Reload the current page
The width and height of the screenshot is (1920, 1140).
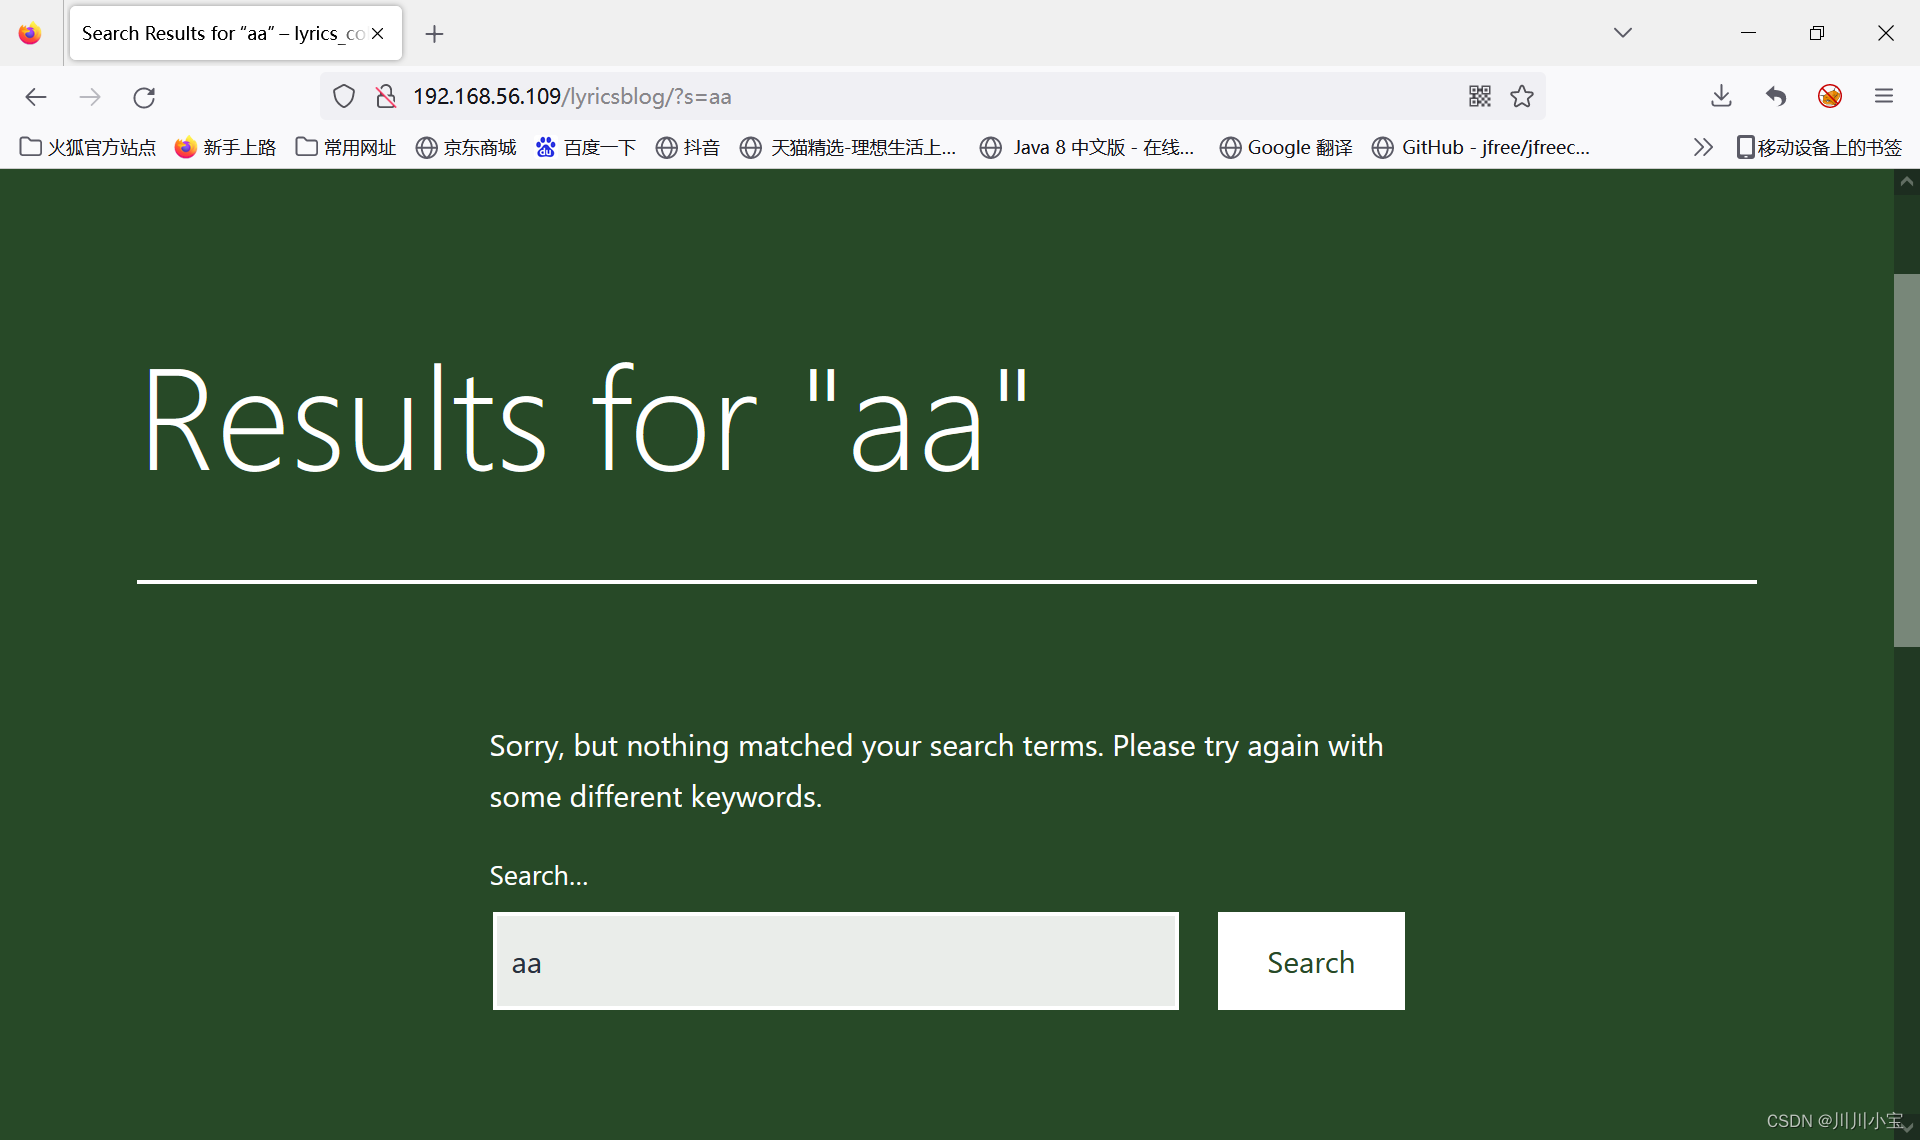(x=144, y=97)
